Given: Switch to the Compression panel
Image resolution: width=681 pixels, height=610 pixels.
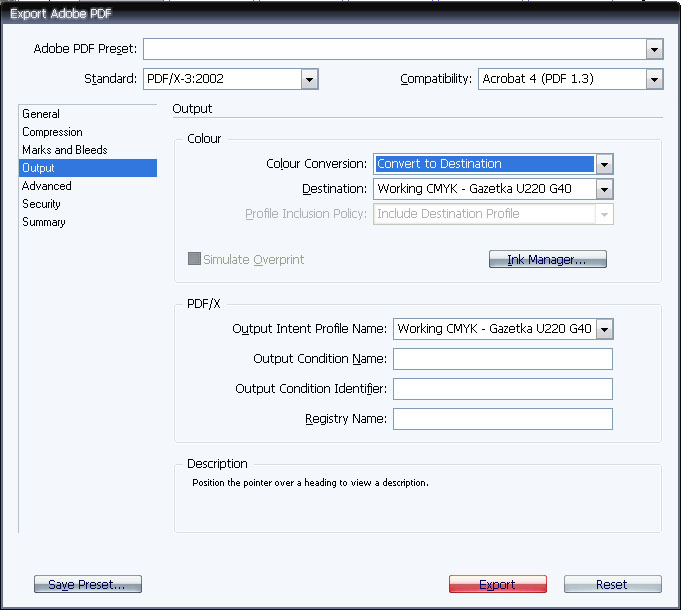Looking at the screenshot, I should (52, 132).
